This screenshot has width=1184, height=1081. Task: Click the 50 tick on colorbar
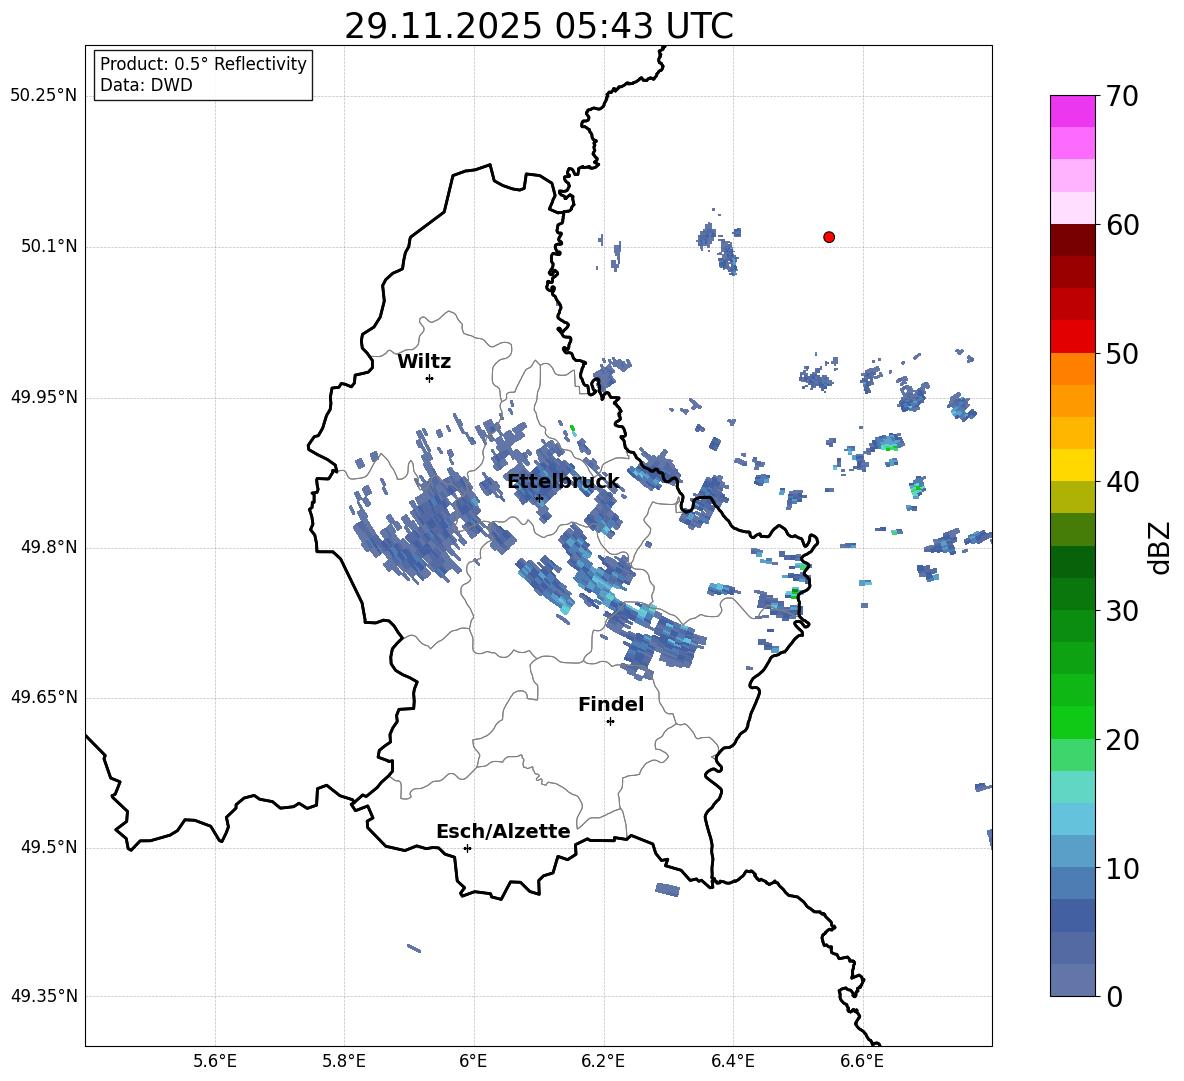[1122, 353]
